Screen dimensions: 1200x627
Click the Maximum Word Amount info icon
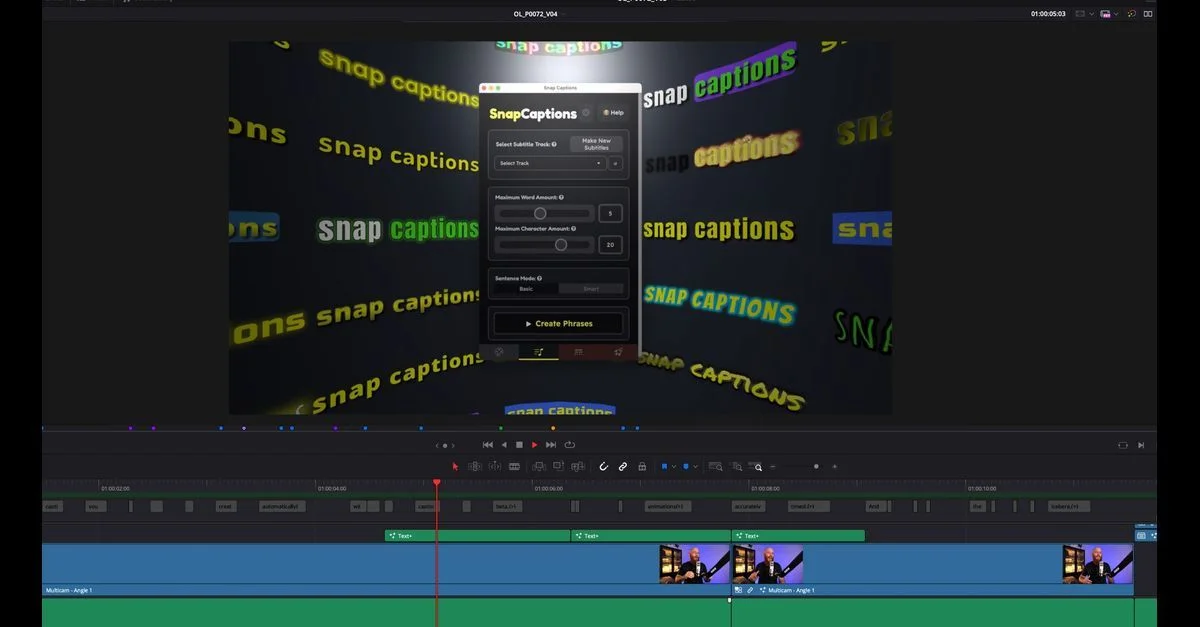(x=561, y=197)
